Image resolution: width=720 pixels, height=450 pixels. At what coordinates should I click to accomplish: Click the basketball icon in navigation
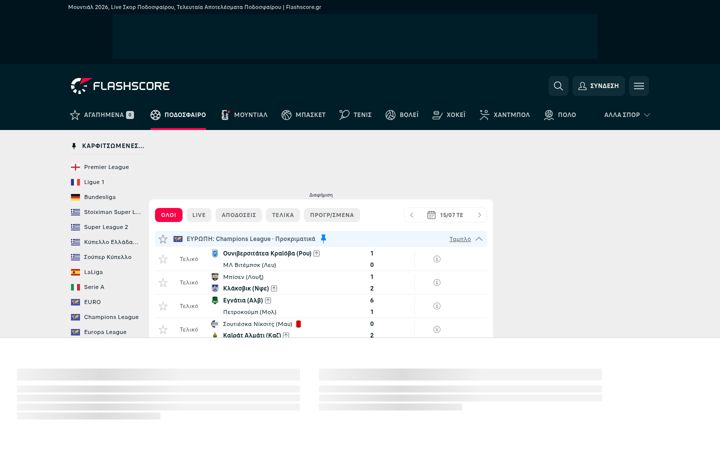[287, 115]
